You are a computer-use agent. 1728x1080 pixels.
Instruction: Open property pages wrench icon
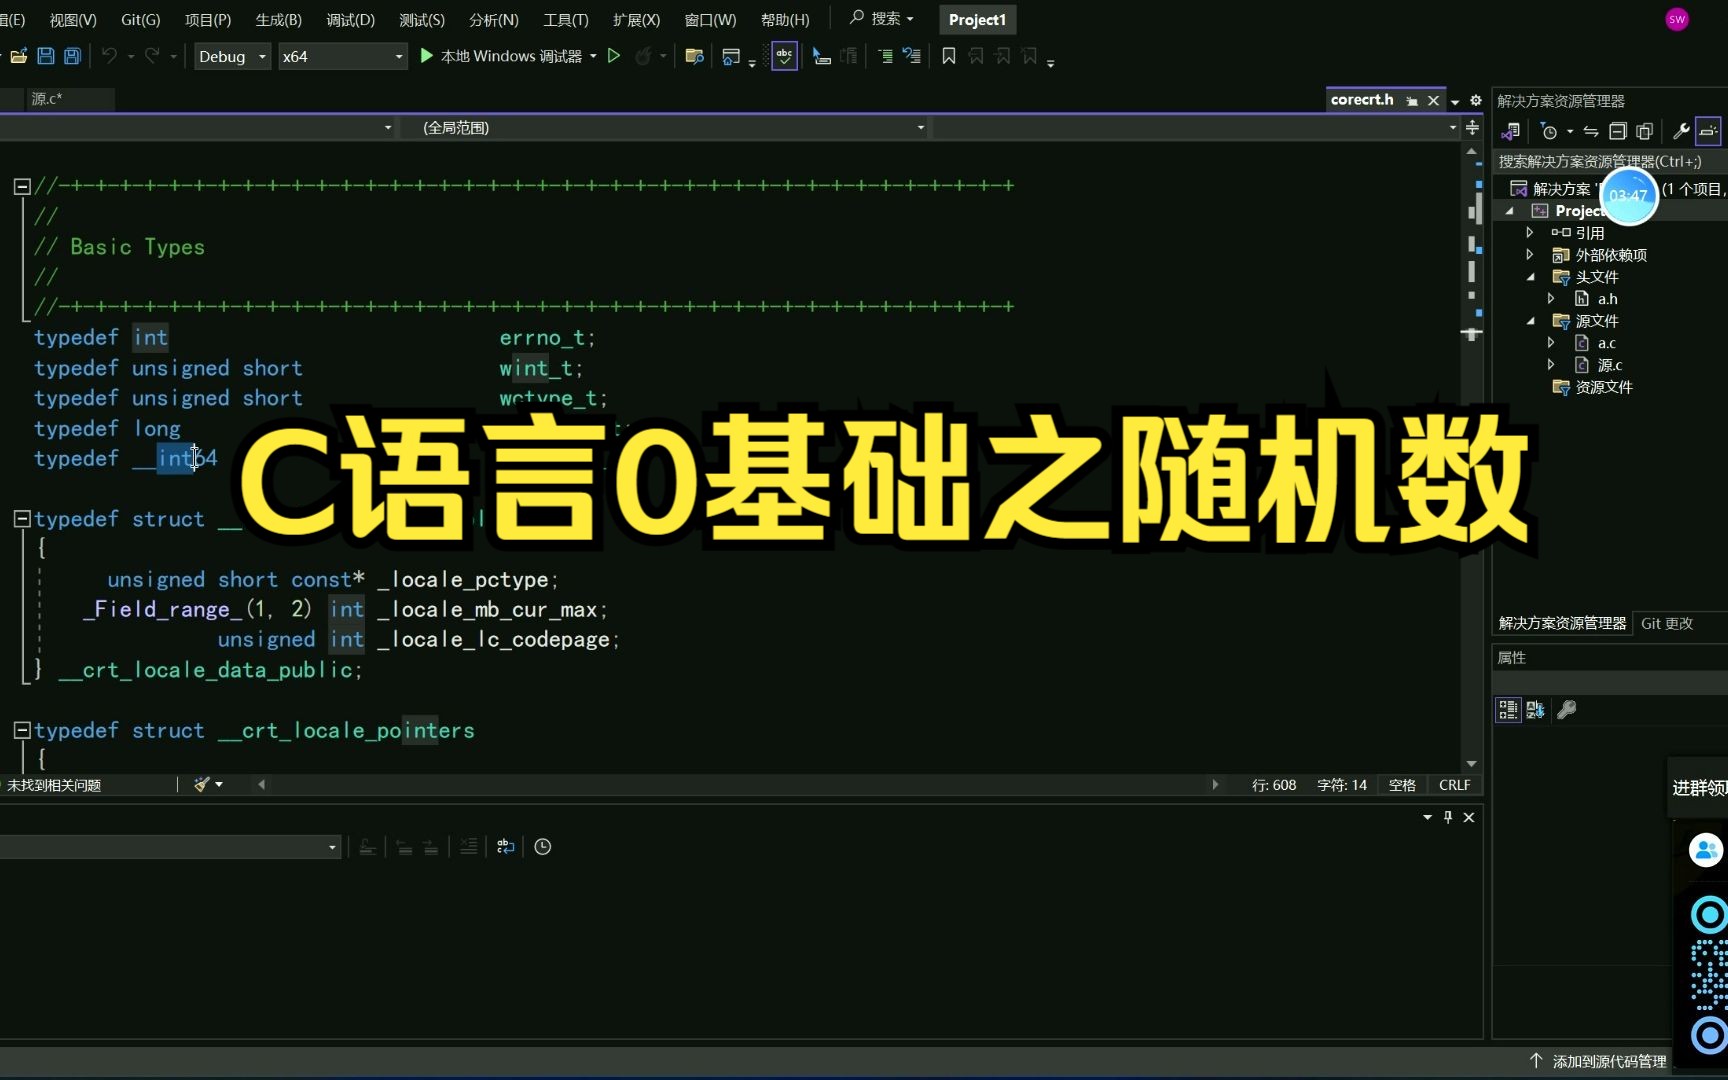point(1567,710)
